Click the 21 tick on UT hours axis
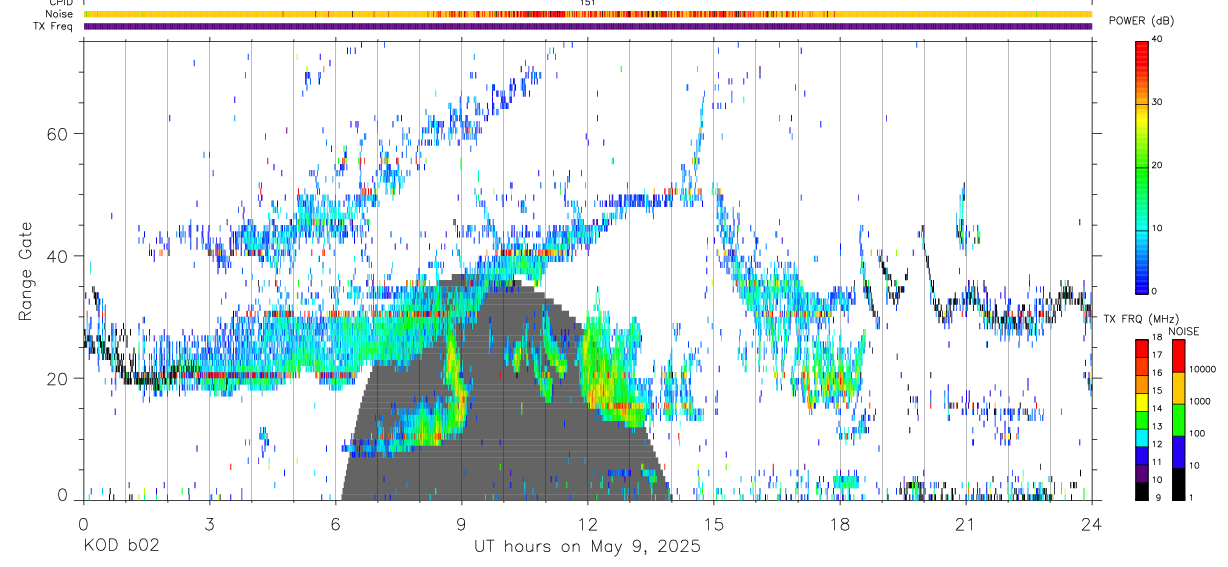Viewport: 1228px width, 567px height. 966,523
